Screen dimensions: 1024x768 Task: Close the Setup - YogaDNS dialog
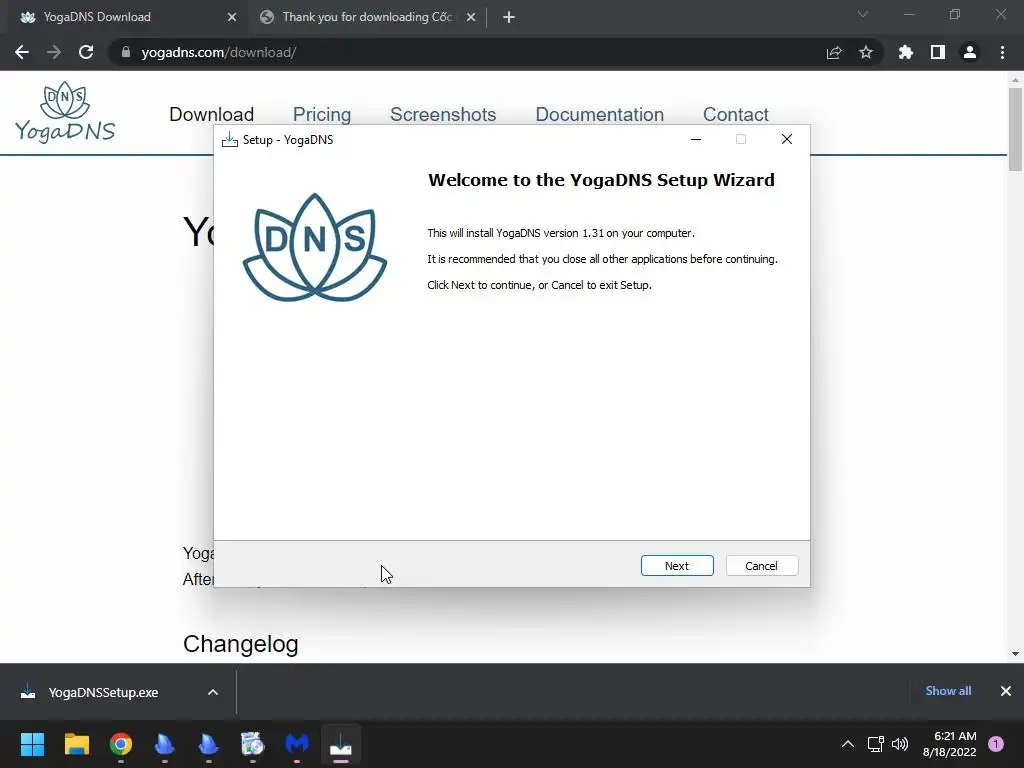click(x=787, y=139)
